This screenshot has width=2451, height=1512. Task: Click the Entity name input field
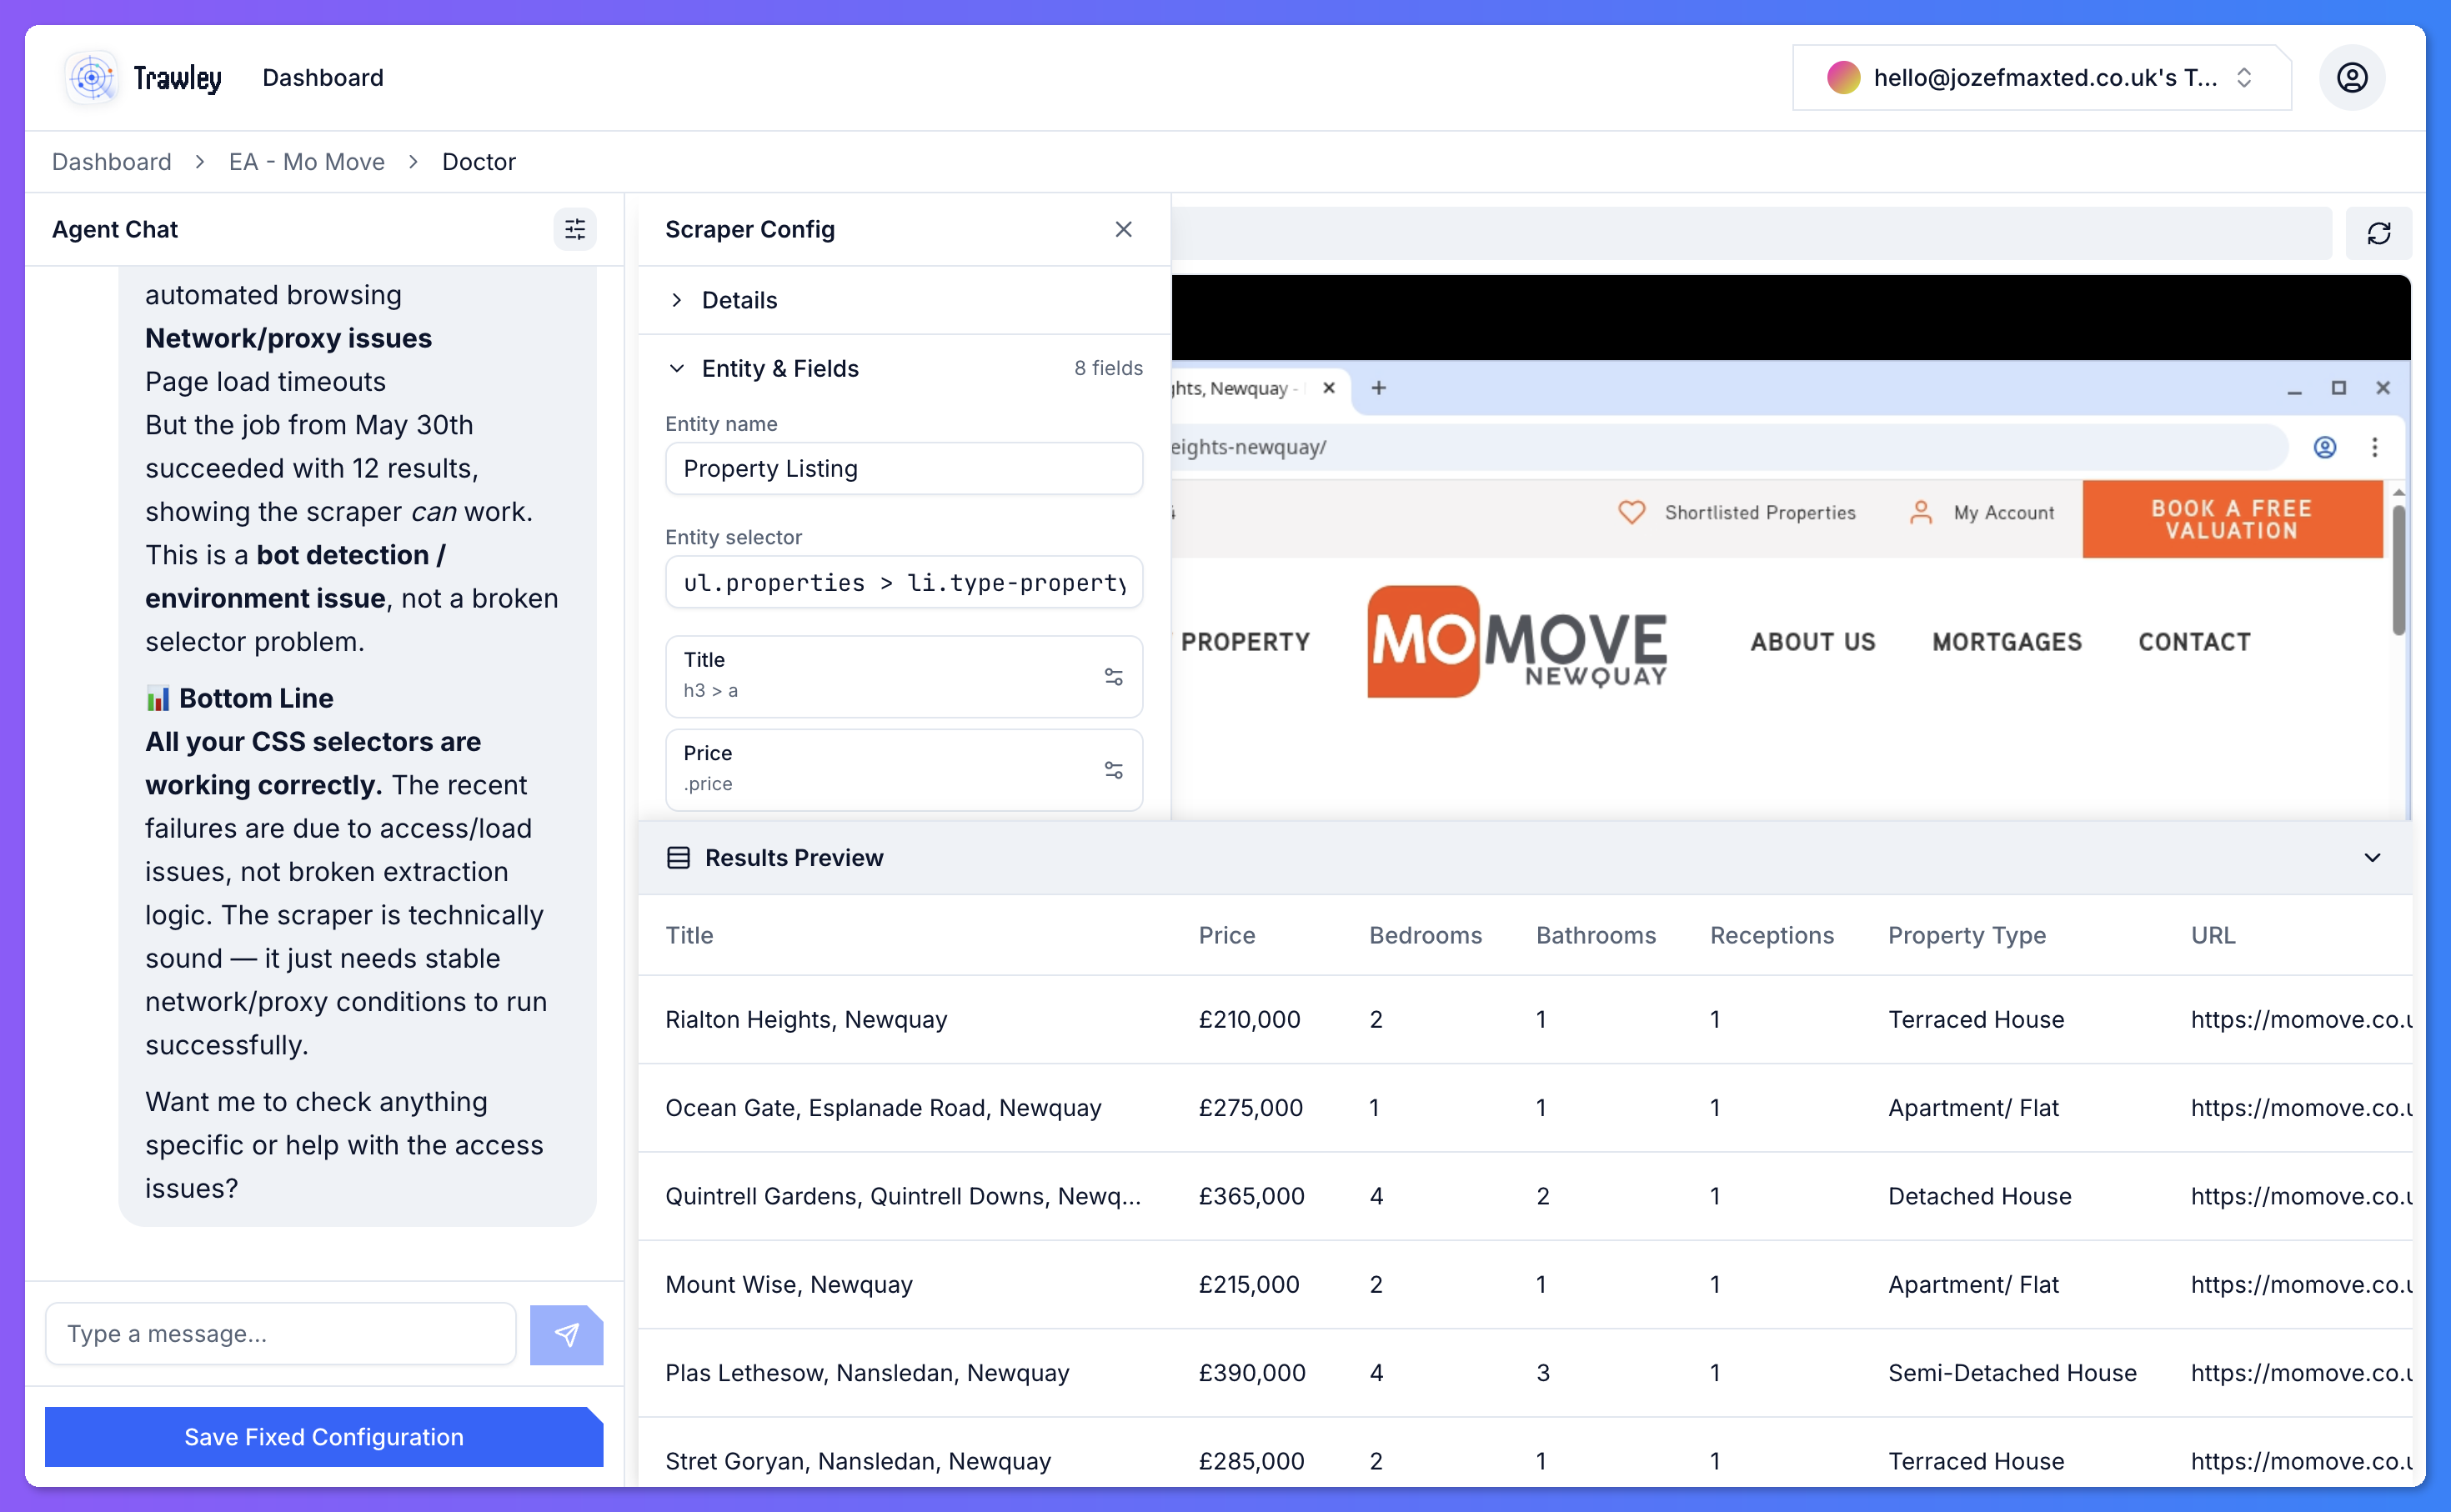pos(904,469)
